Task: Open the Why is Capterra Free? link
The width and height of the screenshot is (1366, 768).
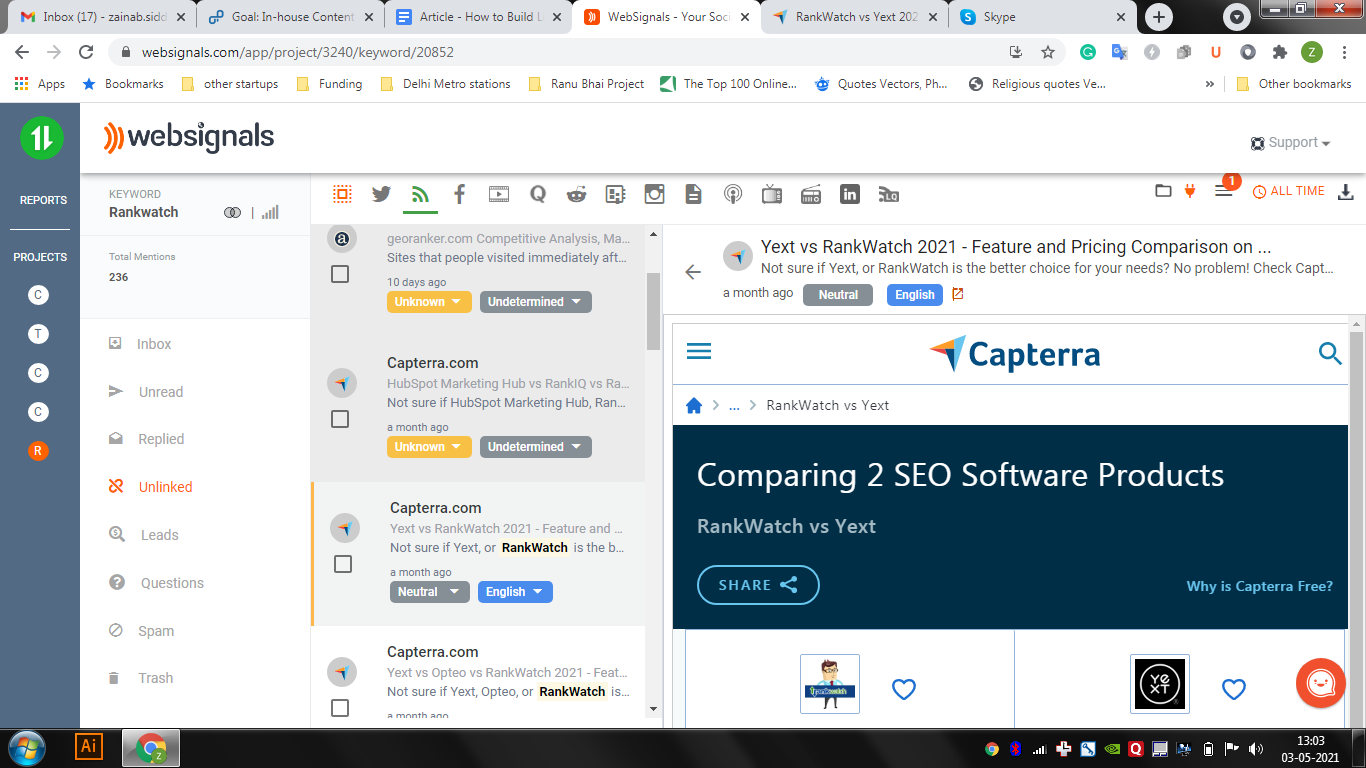Action: click(x=1260, y=586)
